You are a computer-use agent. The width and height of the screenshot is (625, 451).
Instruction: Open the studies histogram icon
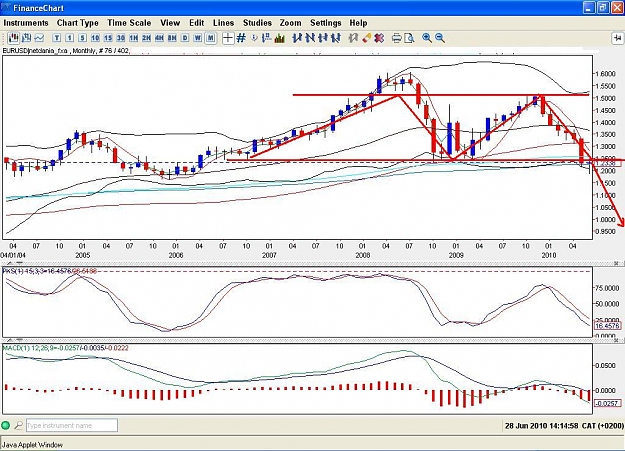click(x=280, y=38)
